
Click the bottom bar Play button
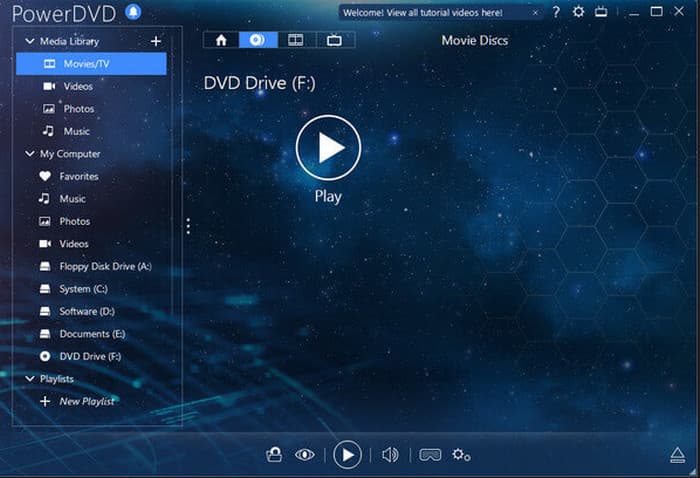tap(347, 455)
